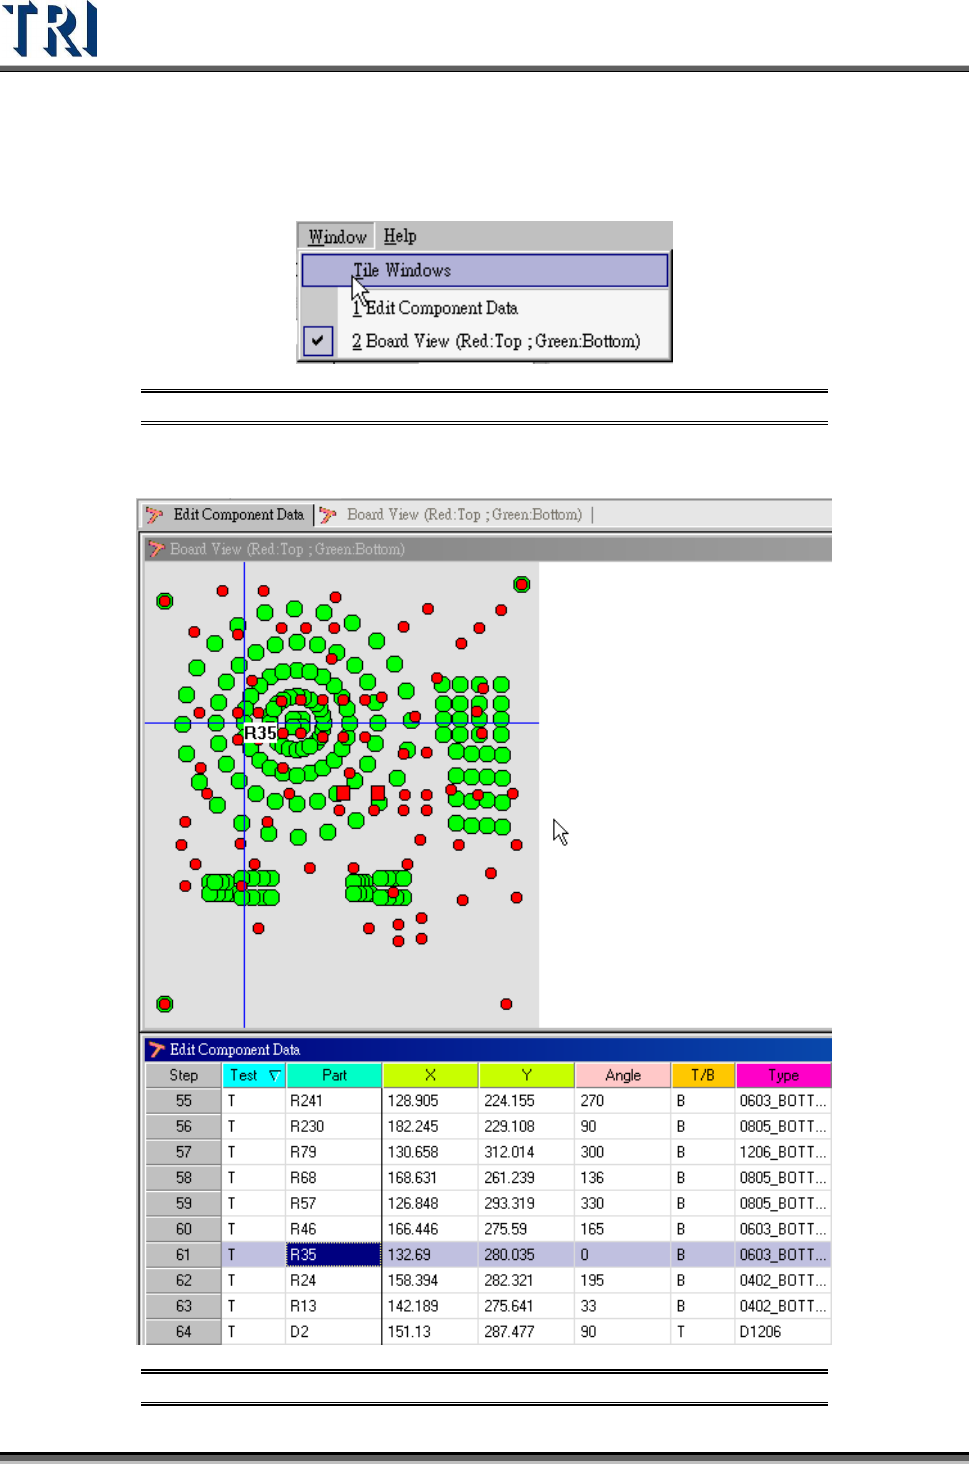Click the Edit Component Data tab icon
The image size is (969, 1464).
[x=155, y=515]
